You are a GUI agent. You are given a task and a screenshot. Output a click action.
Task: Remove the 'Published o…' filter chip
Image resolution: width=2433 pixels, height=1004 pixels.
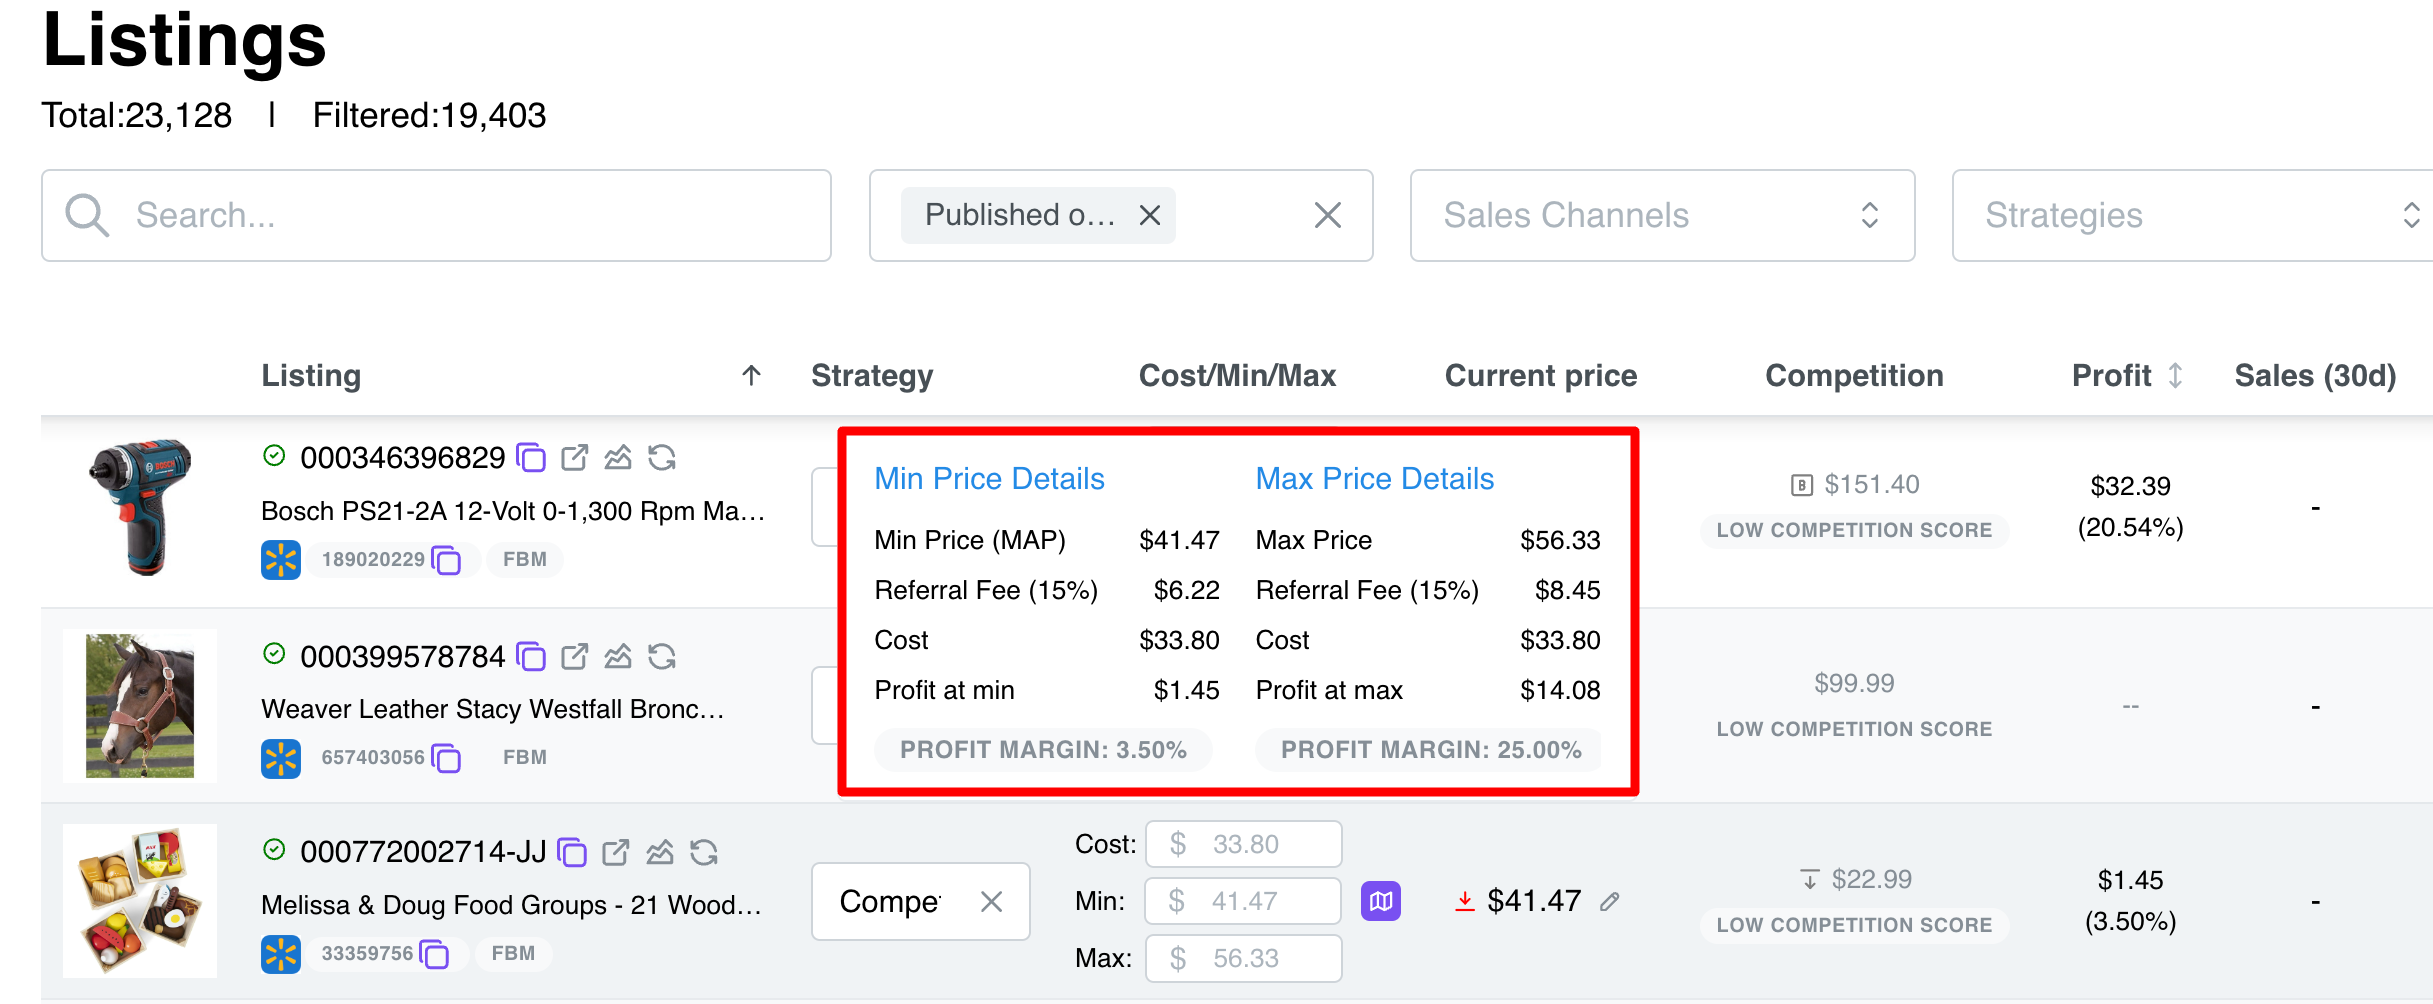1150,215
